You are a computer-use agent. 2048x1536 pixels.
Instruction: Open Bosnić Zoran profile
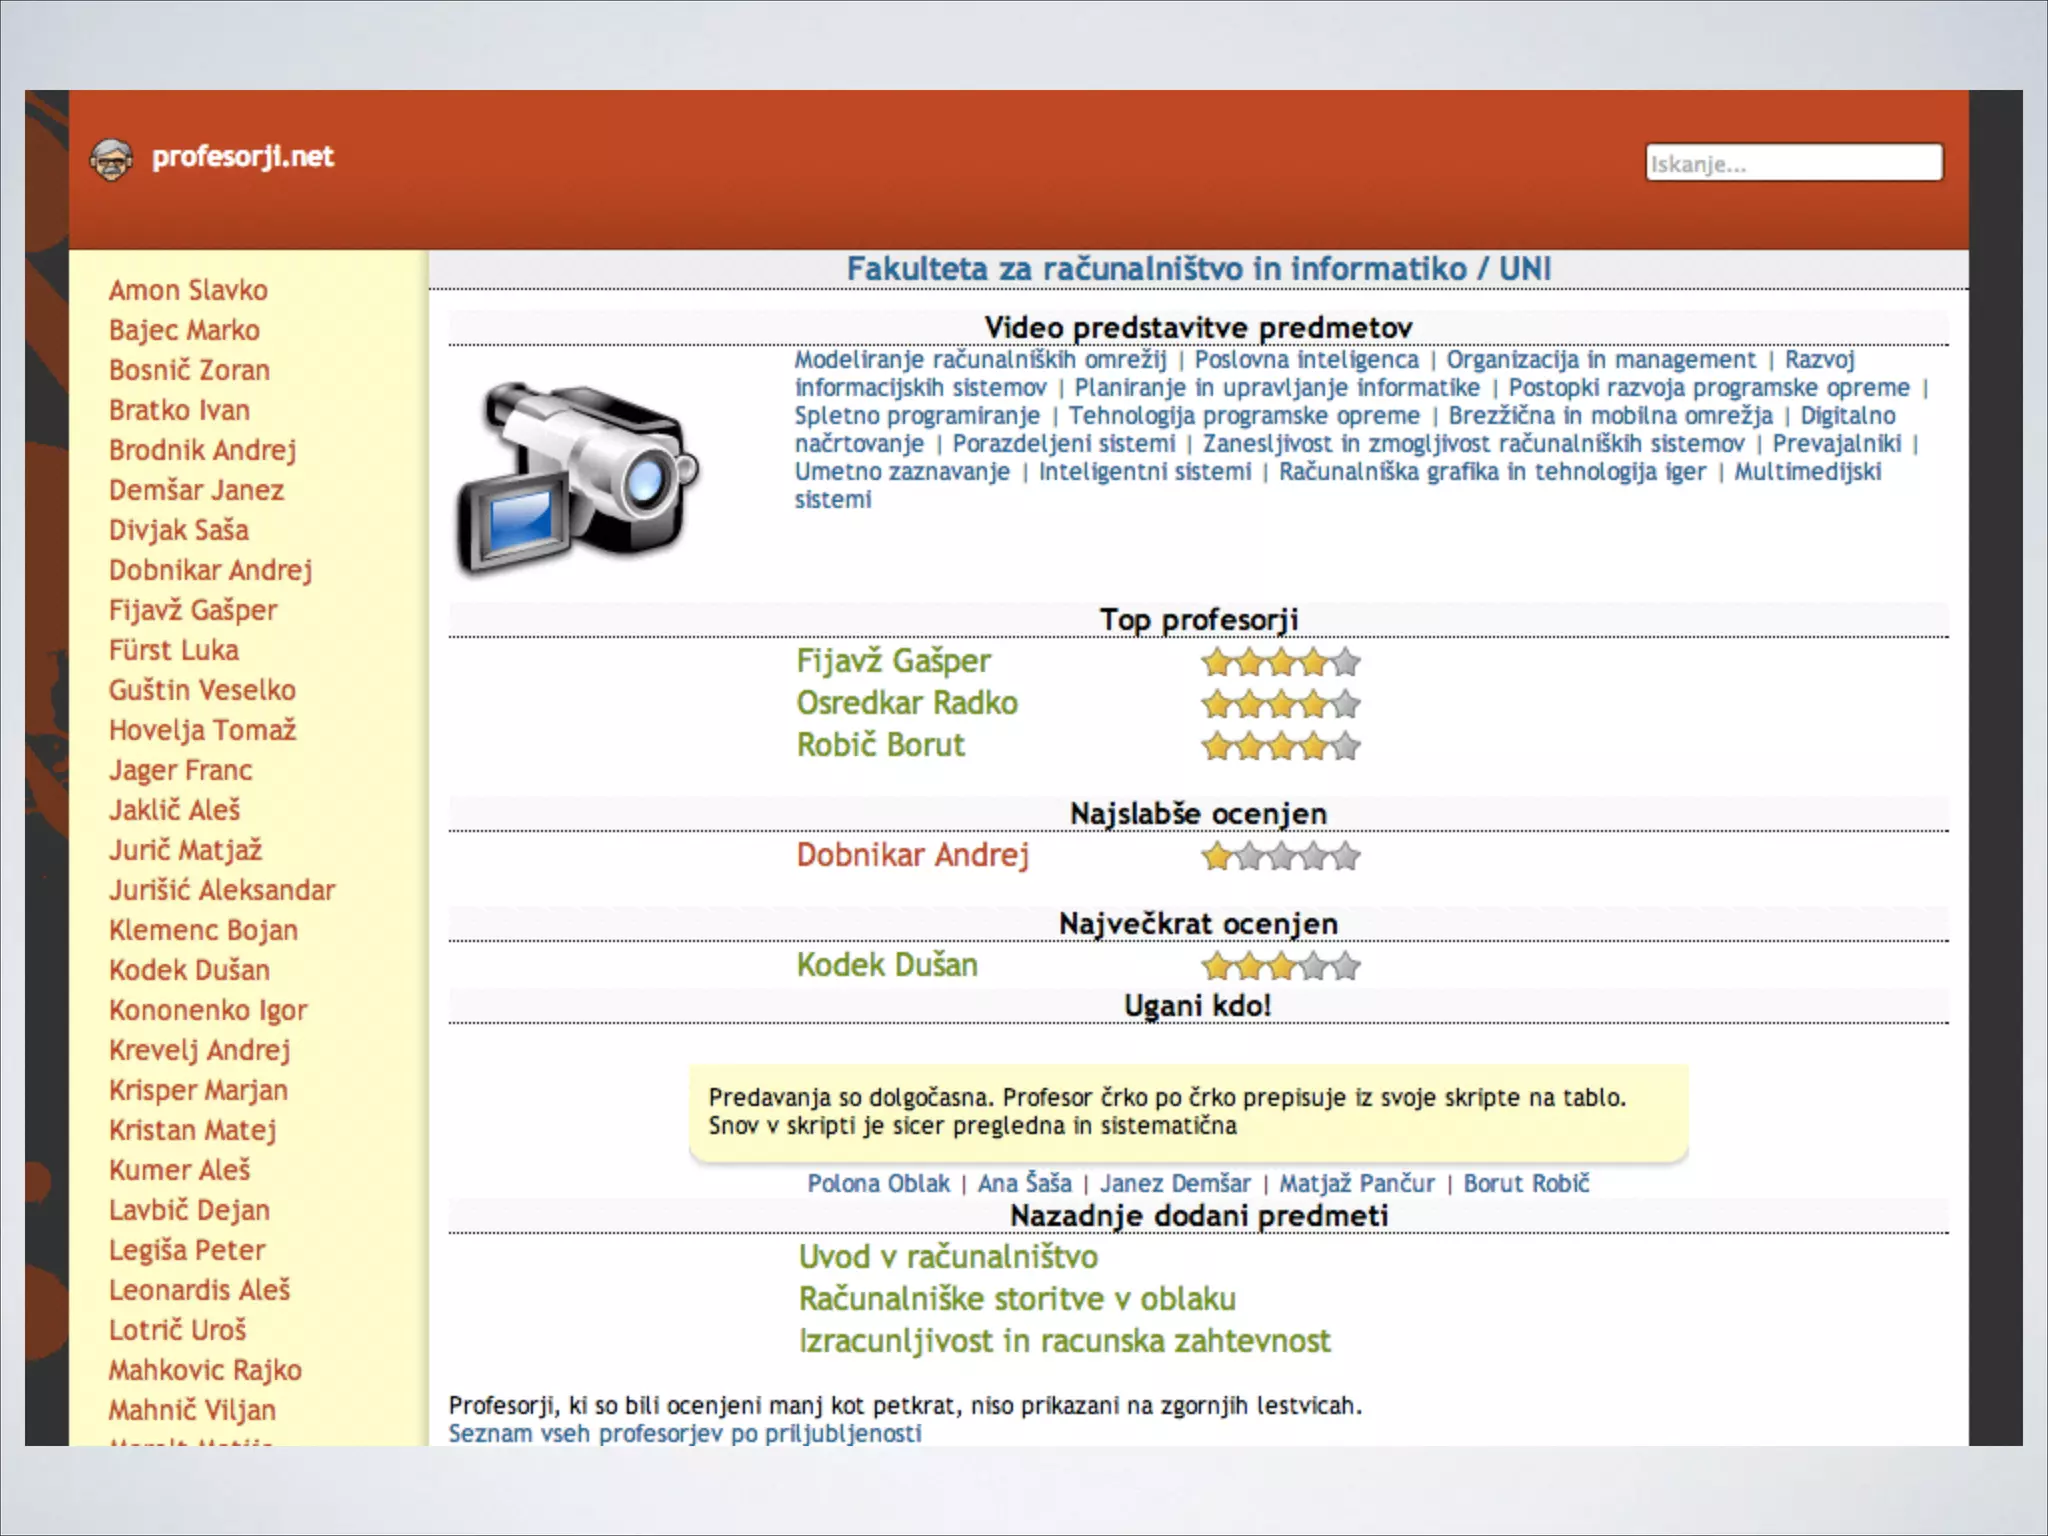point(189,370)
